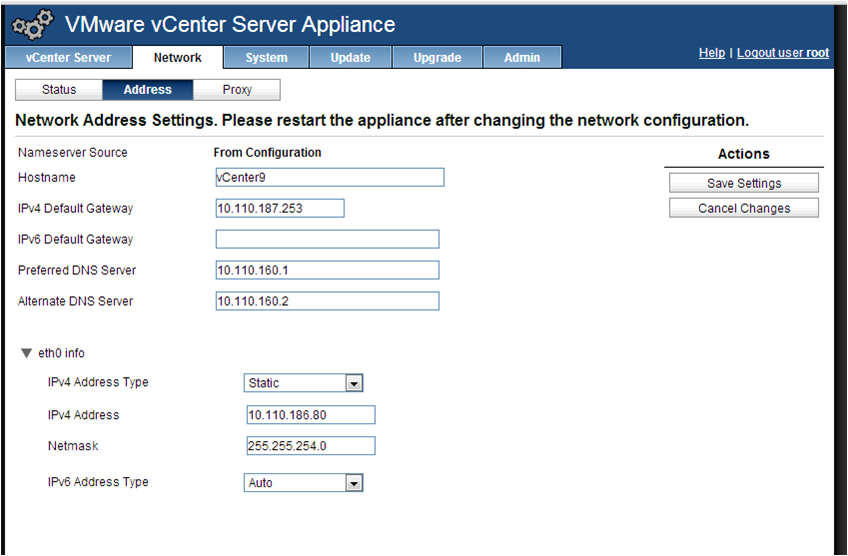This screenshot has height=556, width=848.
Task: Click the gears logo icon in header
Action: (x=33, y=24)
